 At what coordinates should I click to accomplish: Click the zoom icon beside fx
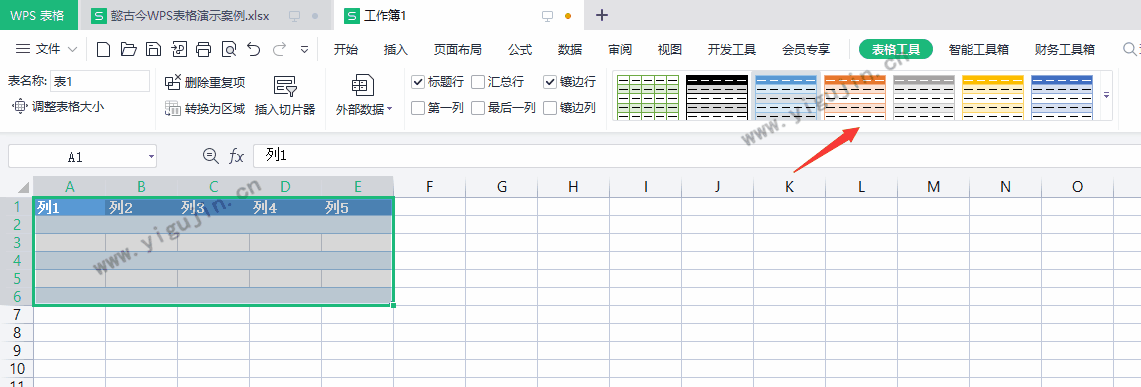pyautogui.click(x=210, y=156)
